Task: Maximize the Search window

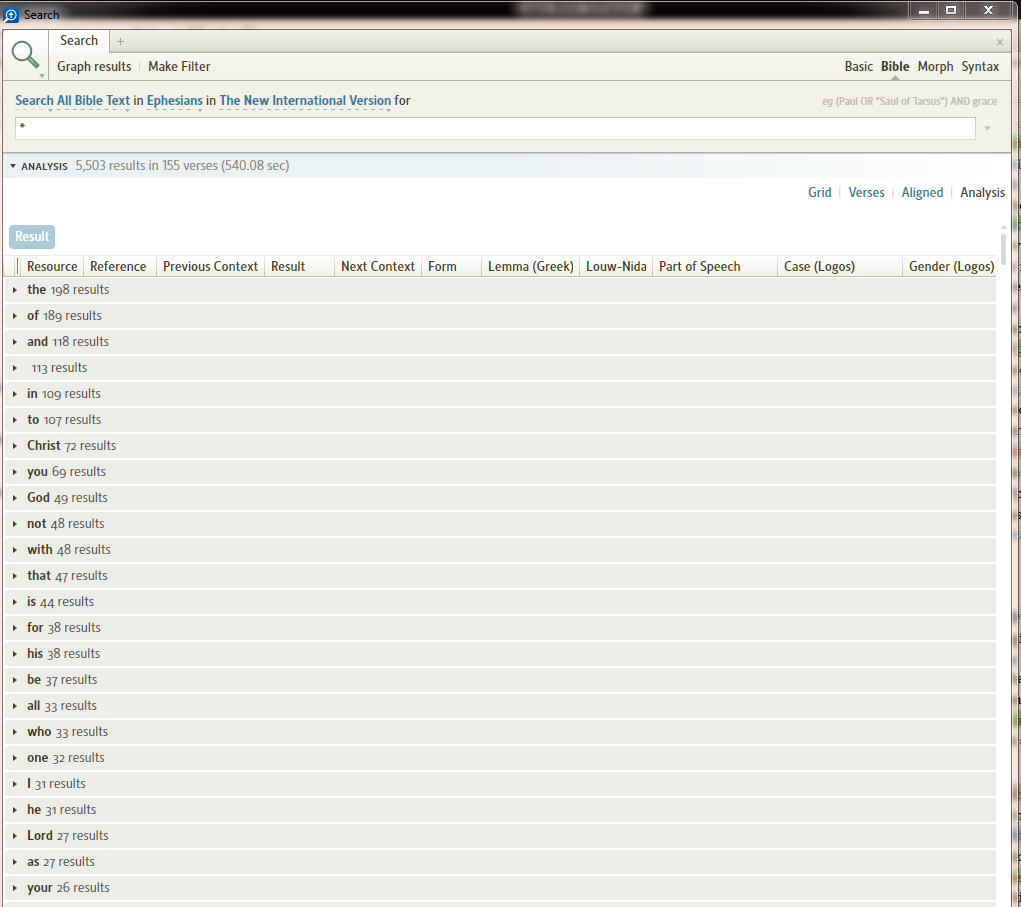Action: click(x=951, y=10)
